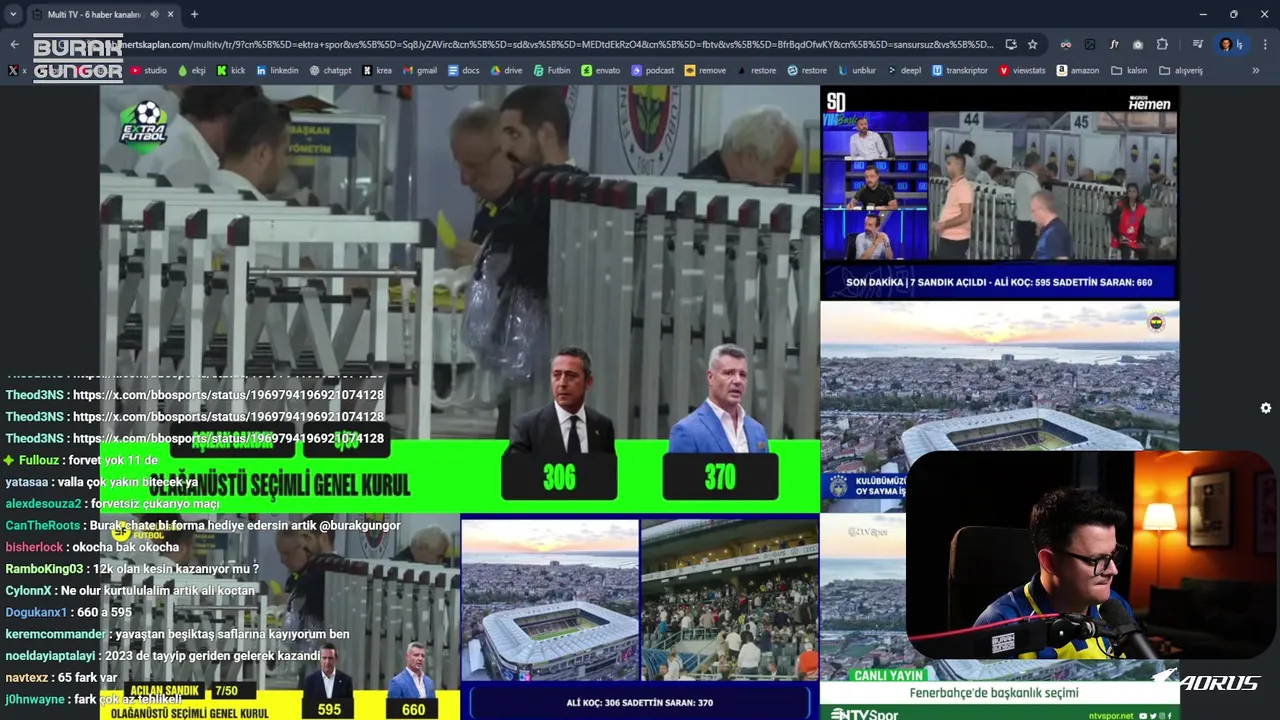This screenshot has width=1280, height=720.
Task: Switch to the Multi TV tab
Action: pos(95,15)
